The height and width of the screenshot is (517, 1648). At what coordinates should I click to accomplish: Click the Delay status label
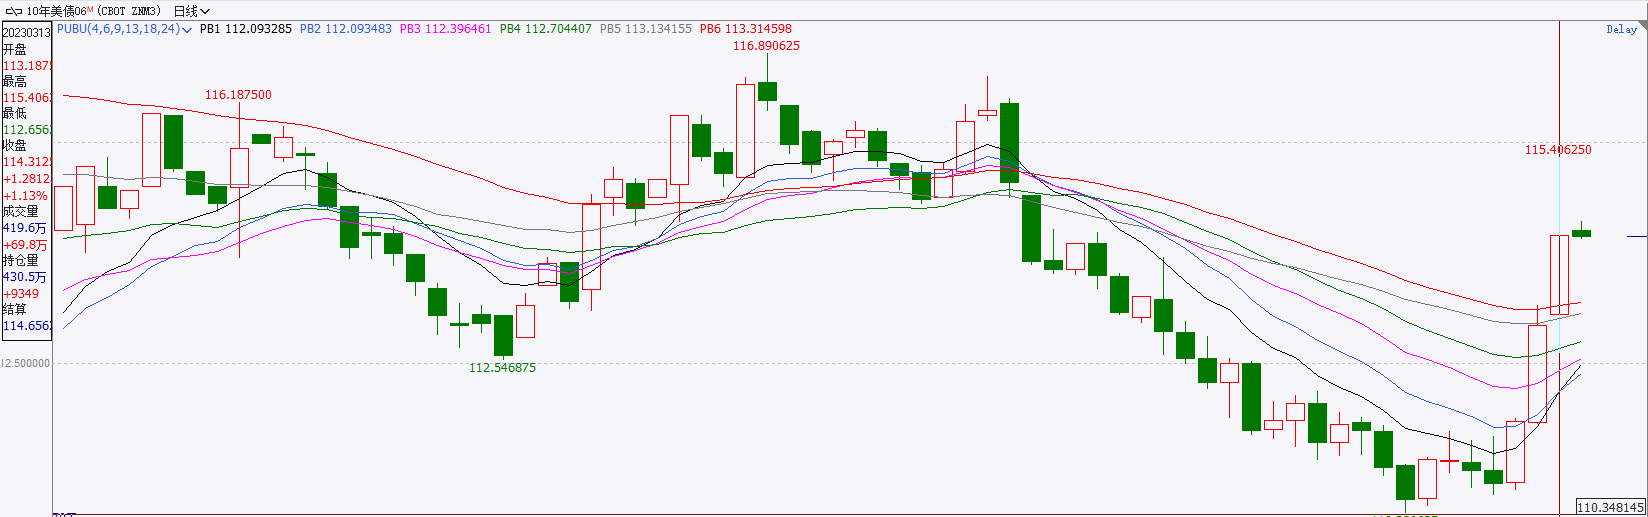point(1621,30)
